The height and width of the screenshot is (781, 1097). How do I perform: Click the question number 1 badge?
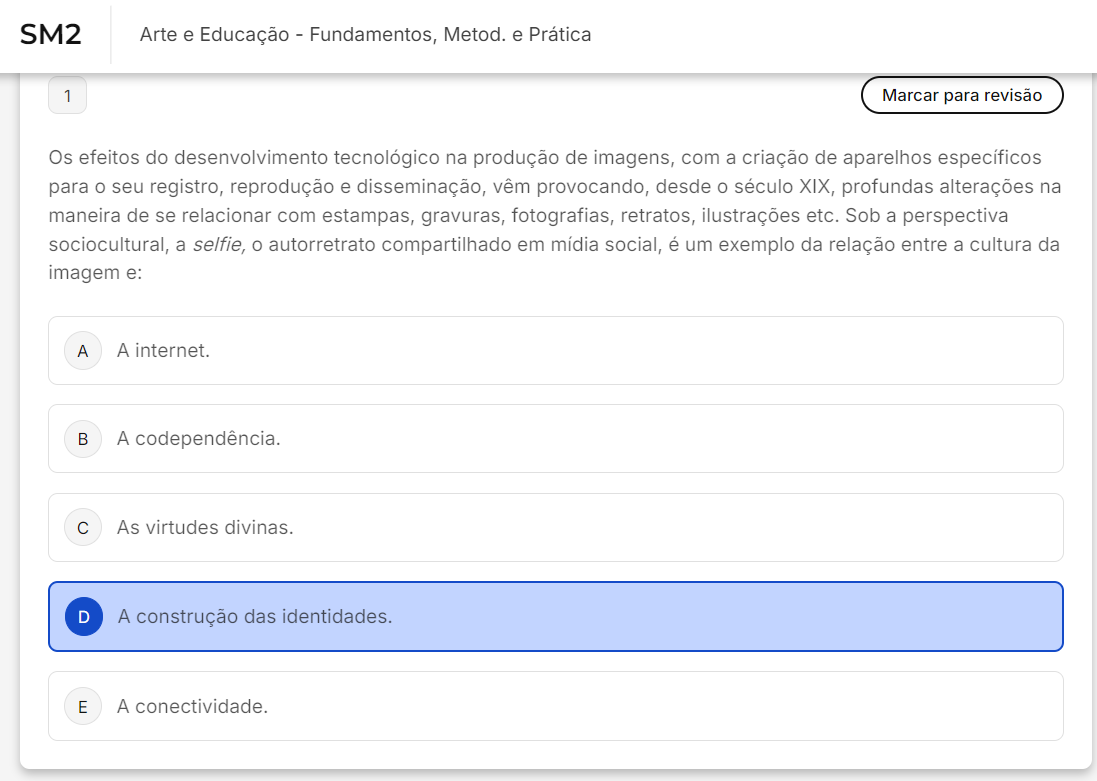click(x=67, y=96)
